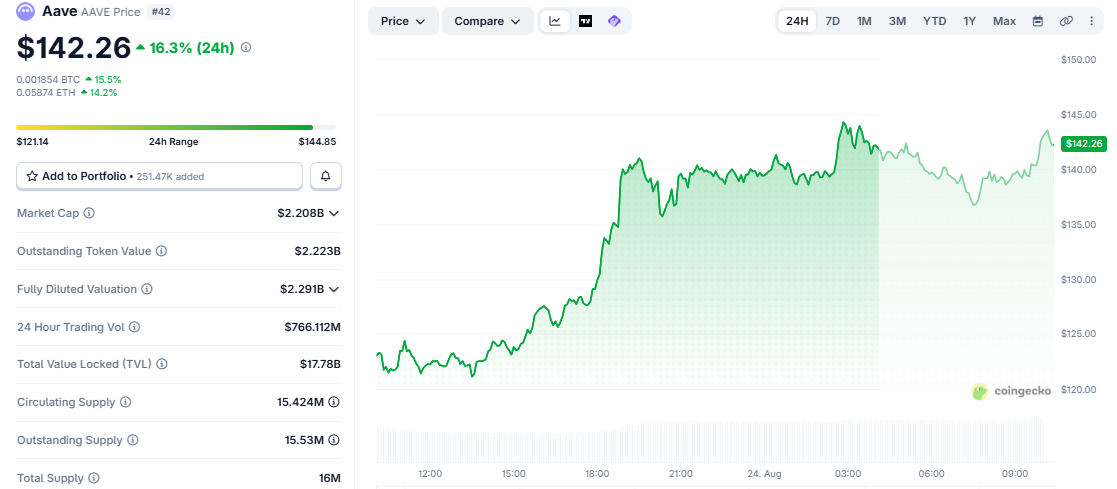Click the $766.112M trading volume value
Screen dimensions: 1117x489
312,326
